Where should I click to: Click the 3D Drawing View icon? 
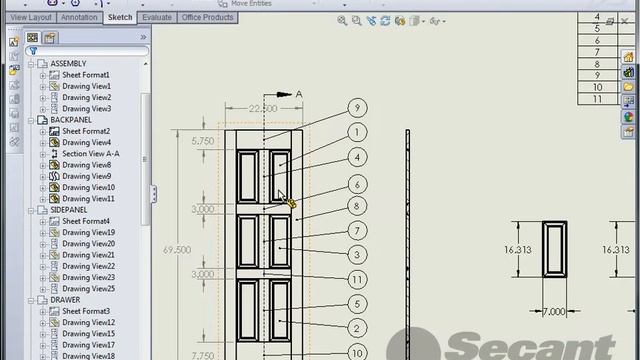pyautogui.click(x=400, y=21)
